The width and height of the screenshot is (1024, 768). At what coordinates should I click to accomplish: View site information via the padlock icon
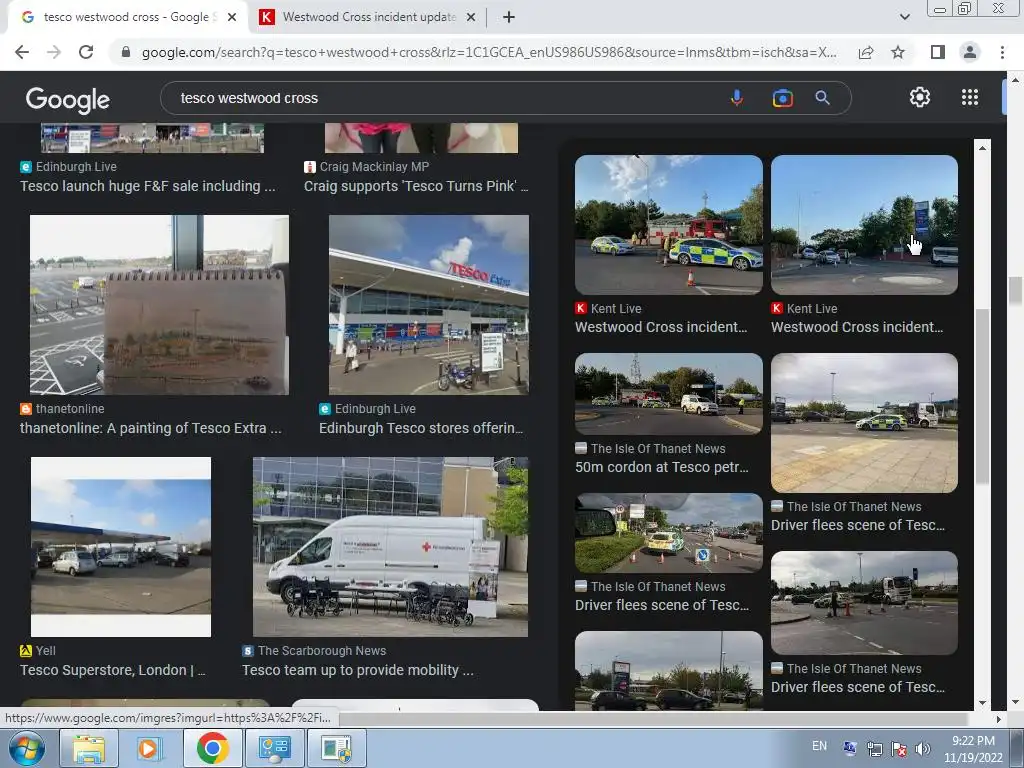[126, 52]
